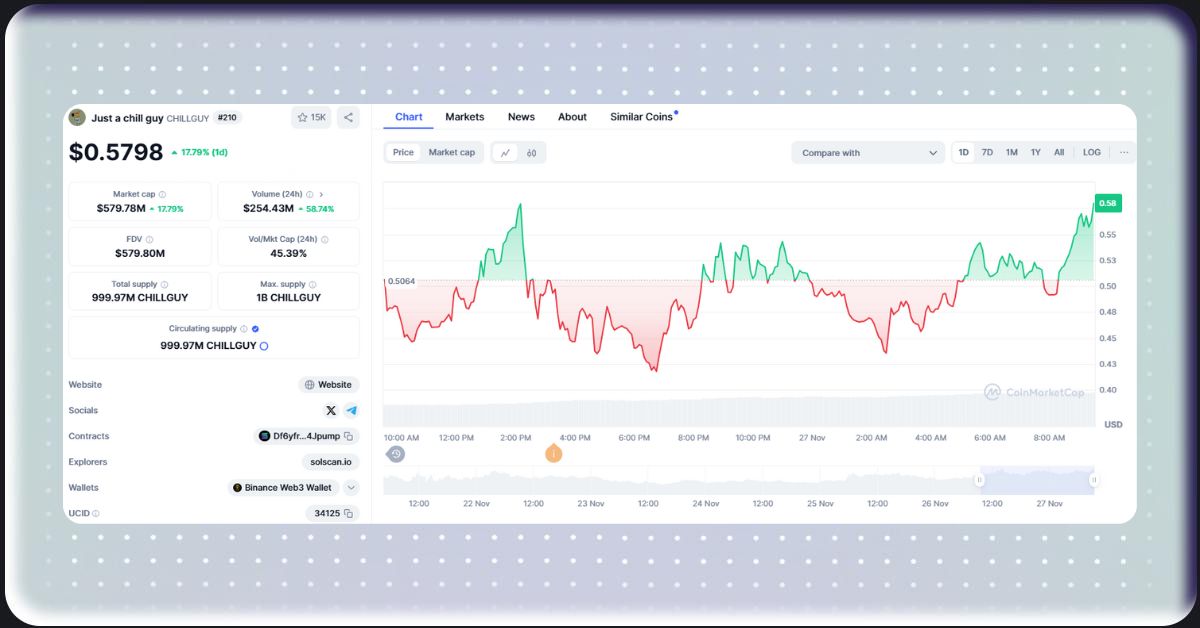This screenshot has height=628, width=1200.
Task: Open the Telegram social icon
Action: [352, 410]
